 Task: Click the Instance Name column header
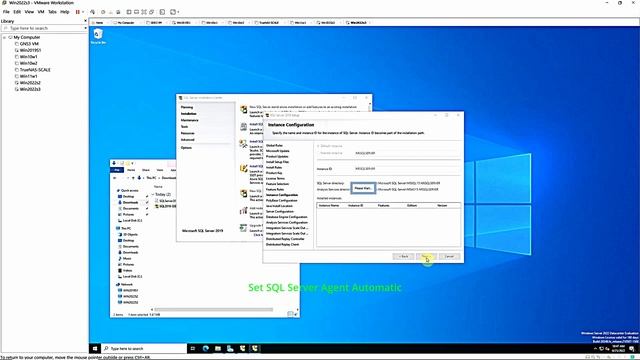[329, 206]
